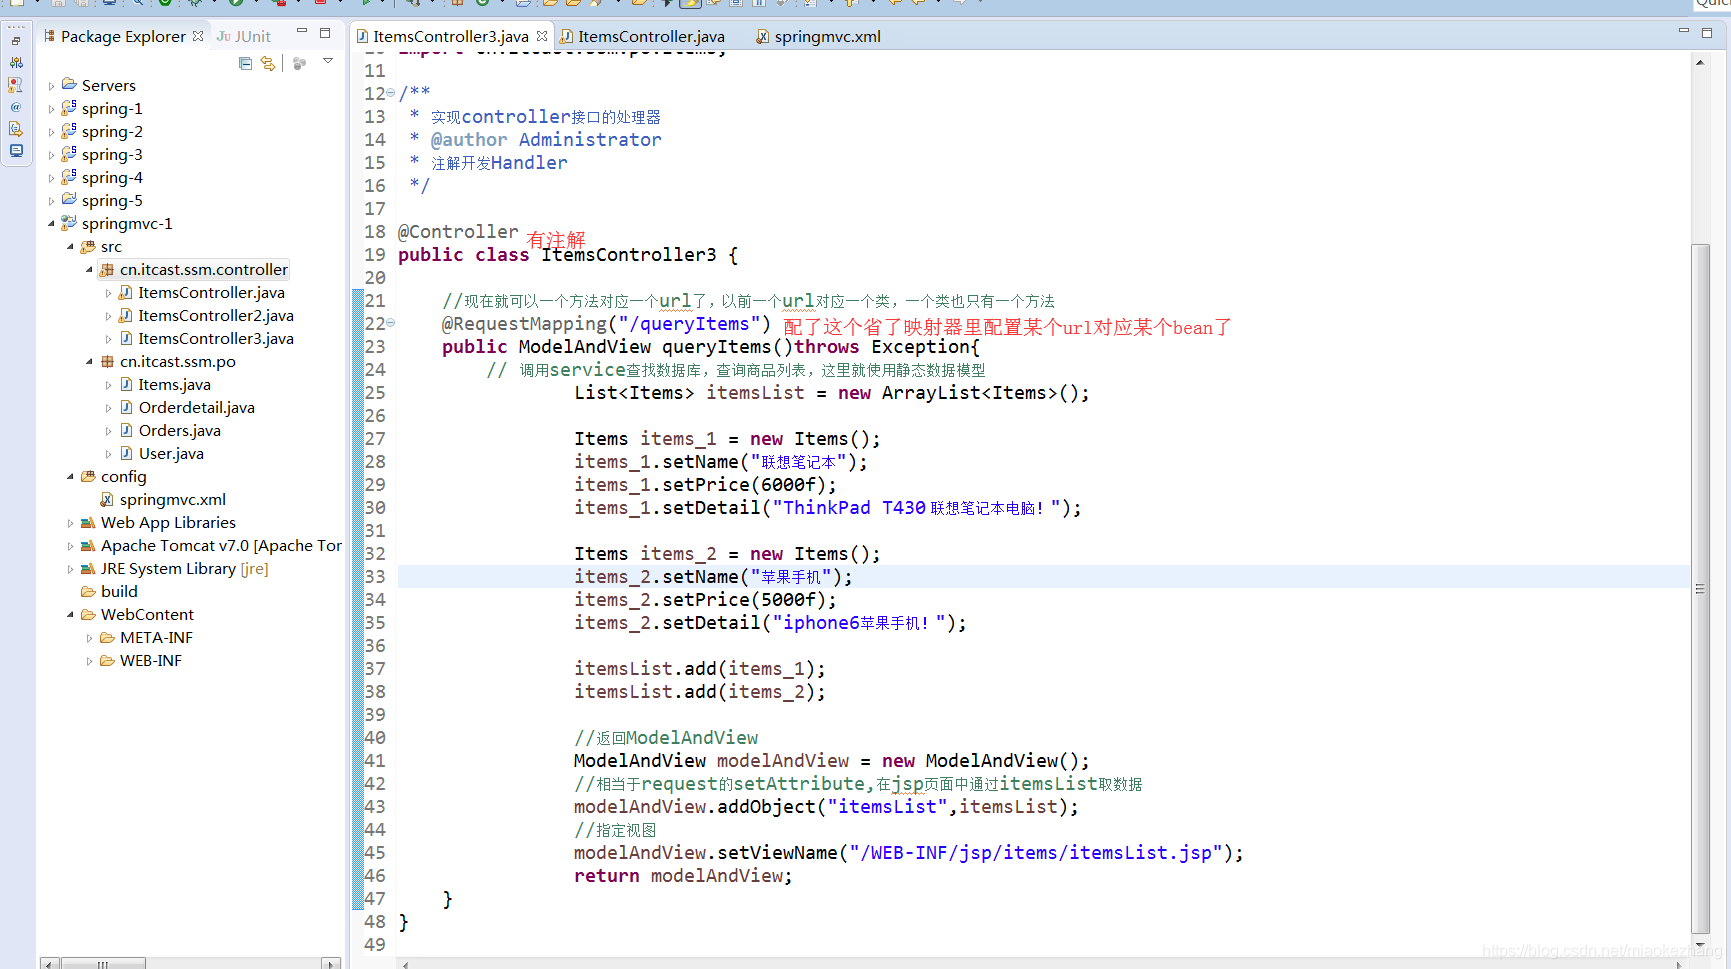Click the editor scroll up arrow
1731x969 pixels.
(x=1700, y=62)
